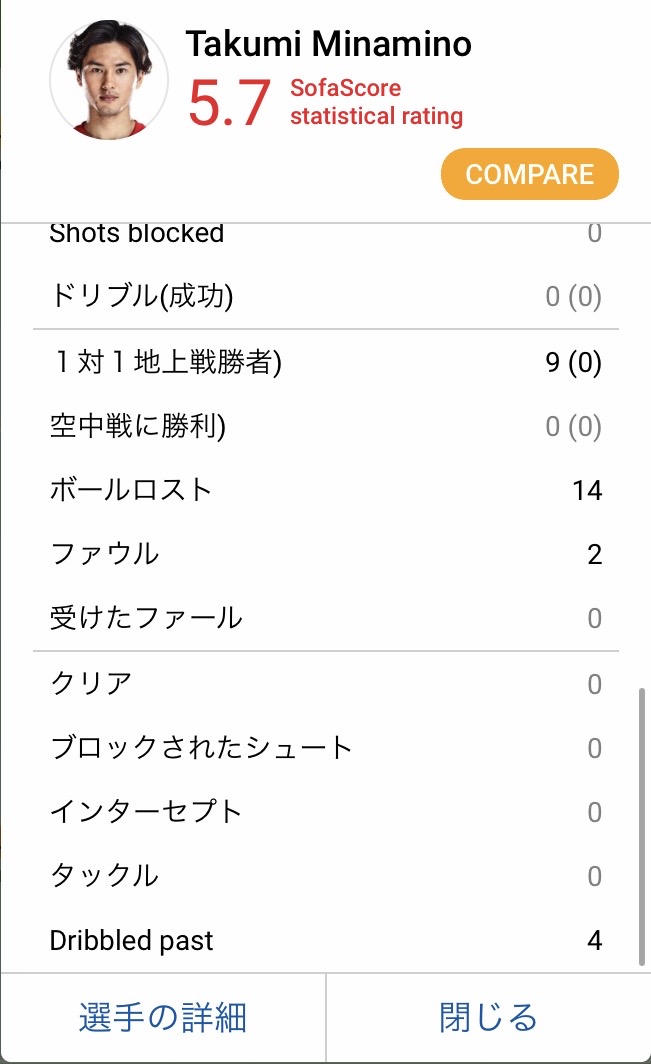Image resolution: width=651 pixels, height=1064 pixels.
Task: Select the Dribbled past stat row
Action: pyautogui.click(x=325, y=941)
